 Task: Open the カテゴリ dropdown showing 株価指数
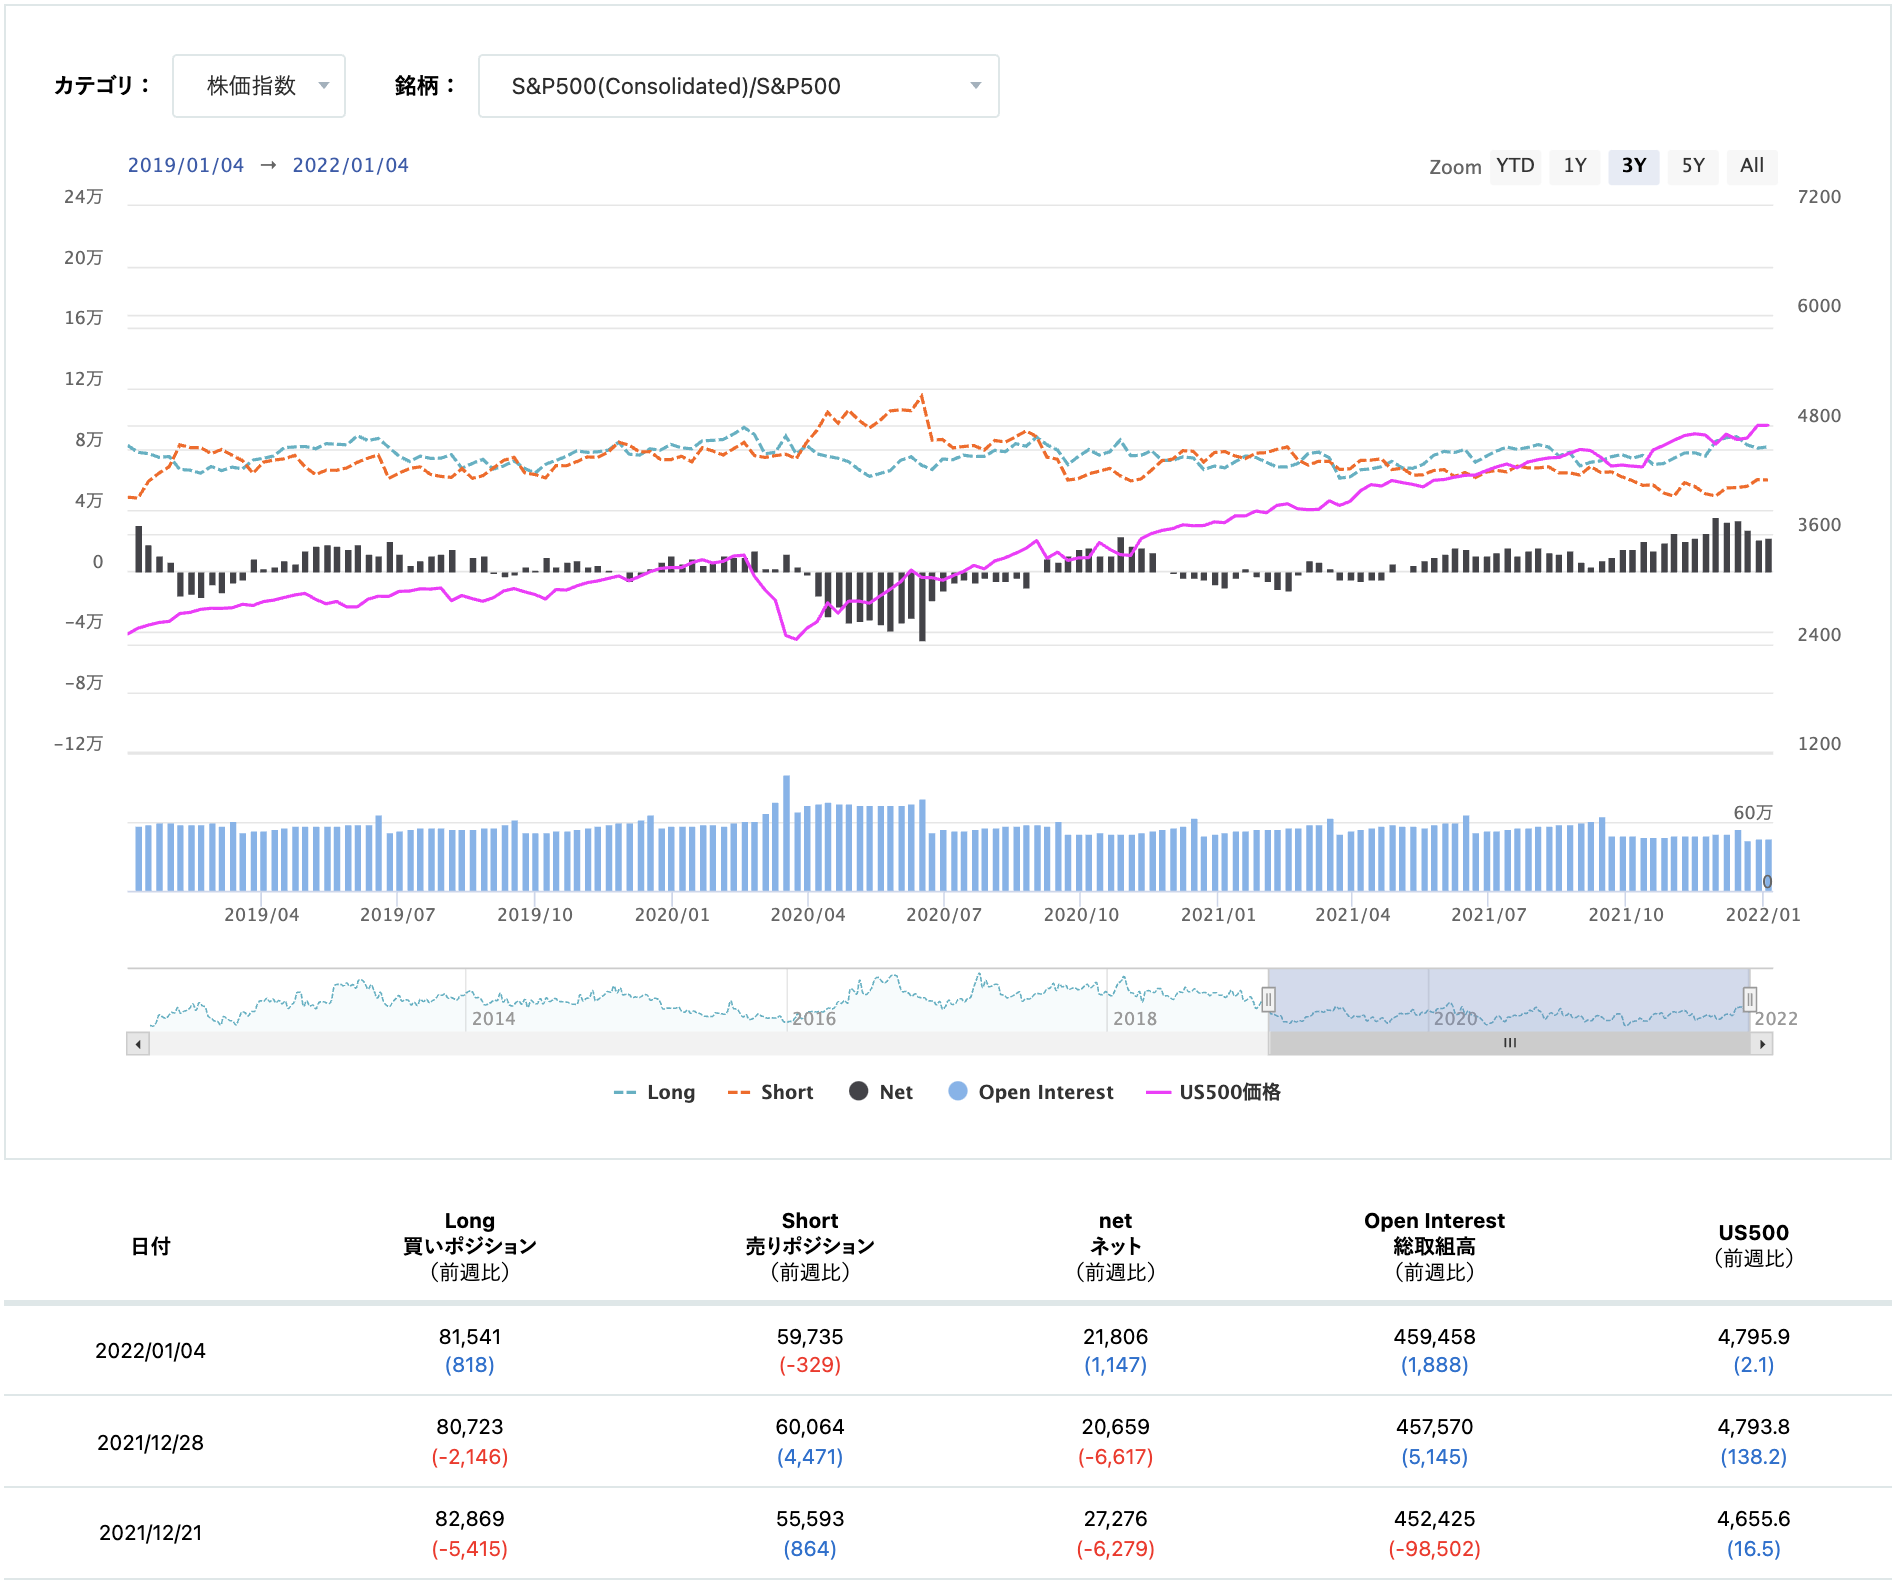[x=259, y=86]
